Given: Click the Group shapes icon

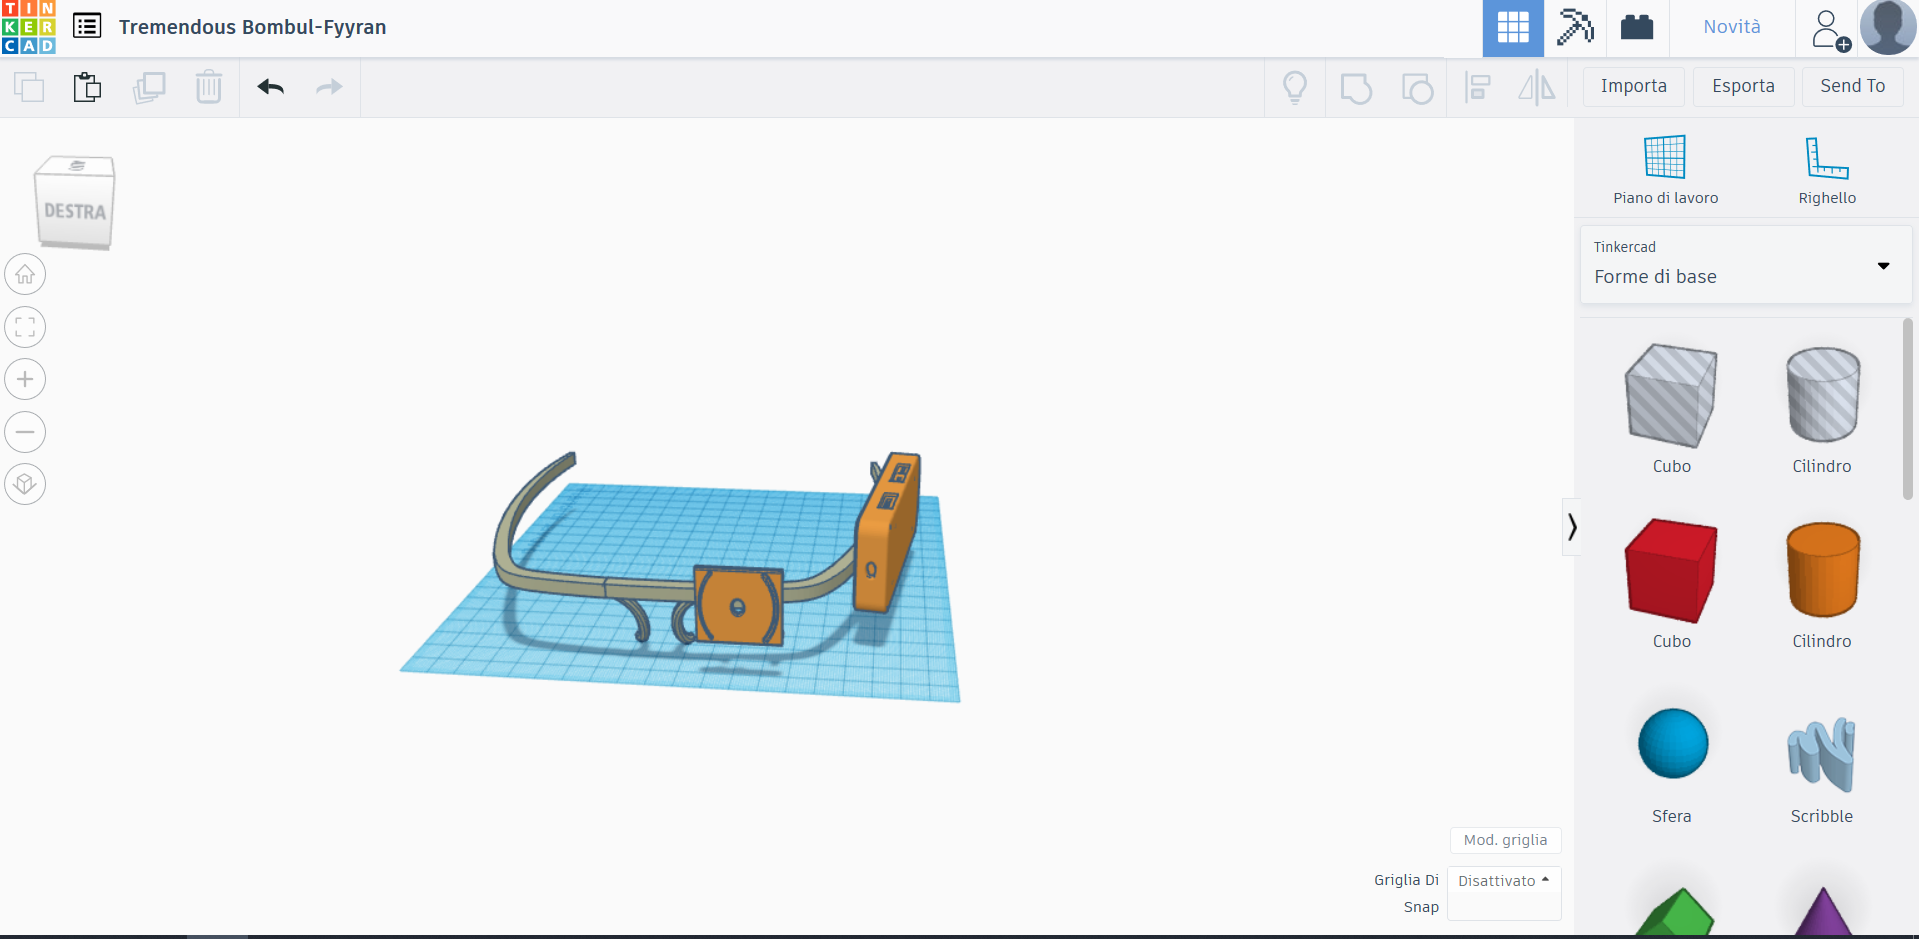Looking at the screenshot, I should (x=1356, y=88).
